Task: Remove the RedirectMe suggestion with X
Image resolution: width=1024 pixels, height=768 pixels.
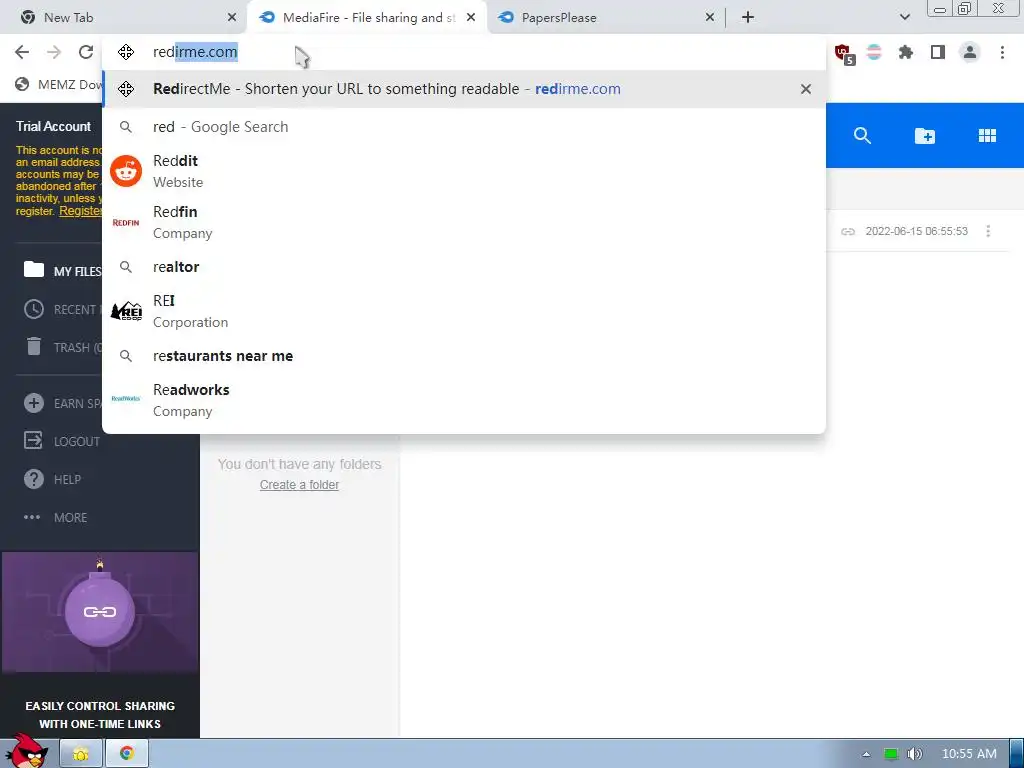Action: point(806,89)
